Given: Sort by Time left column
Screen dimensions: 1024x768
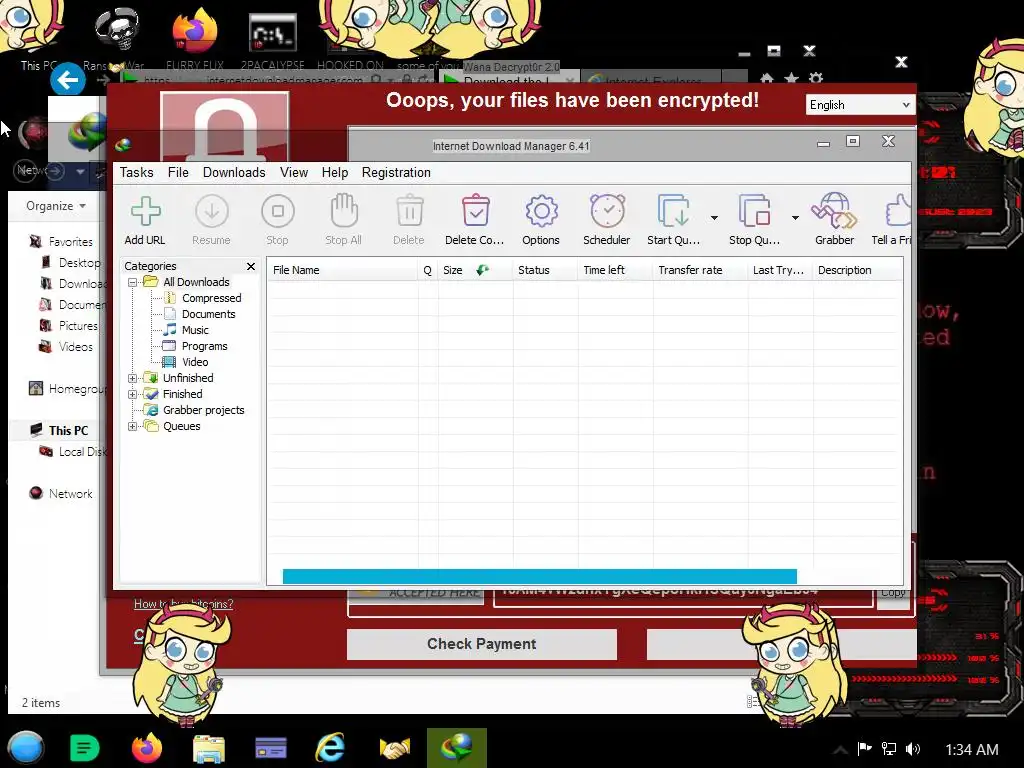Looking at the screenshot, I should 615,270.
